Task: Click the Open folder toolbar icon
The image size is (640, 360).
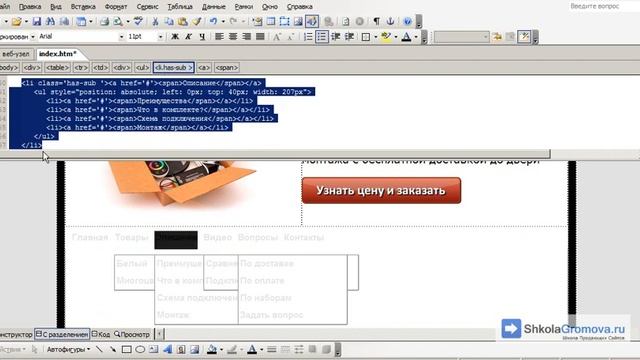Action: pyautogui.click(x=17, y=22)
